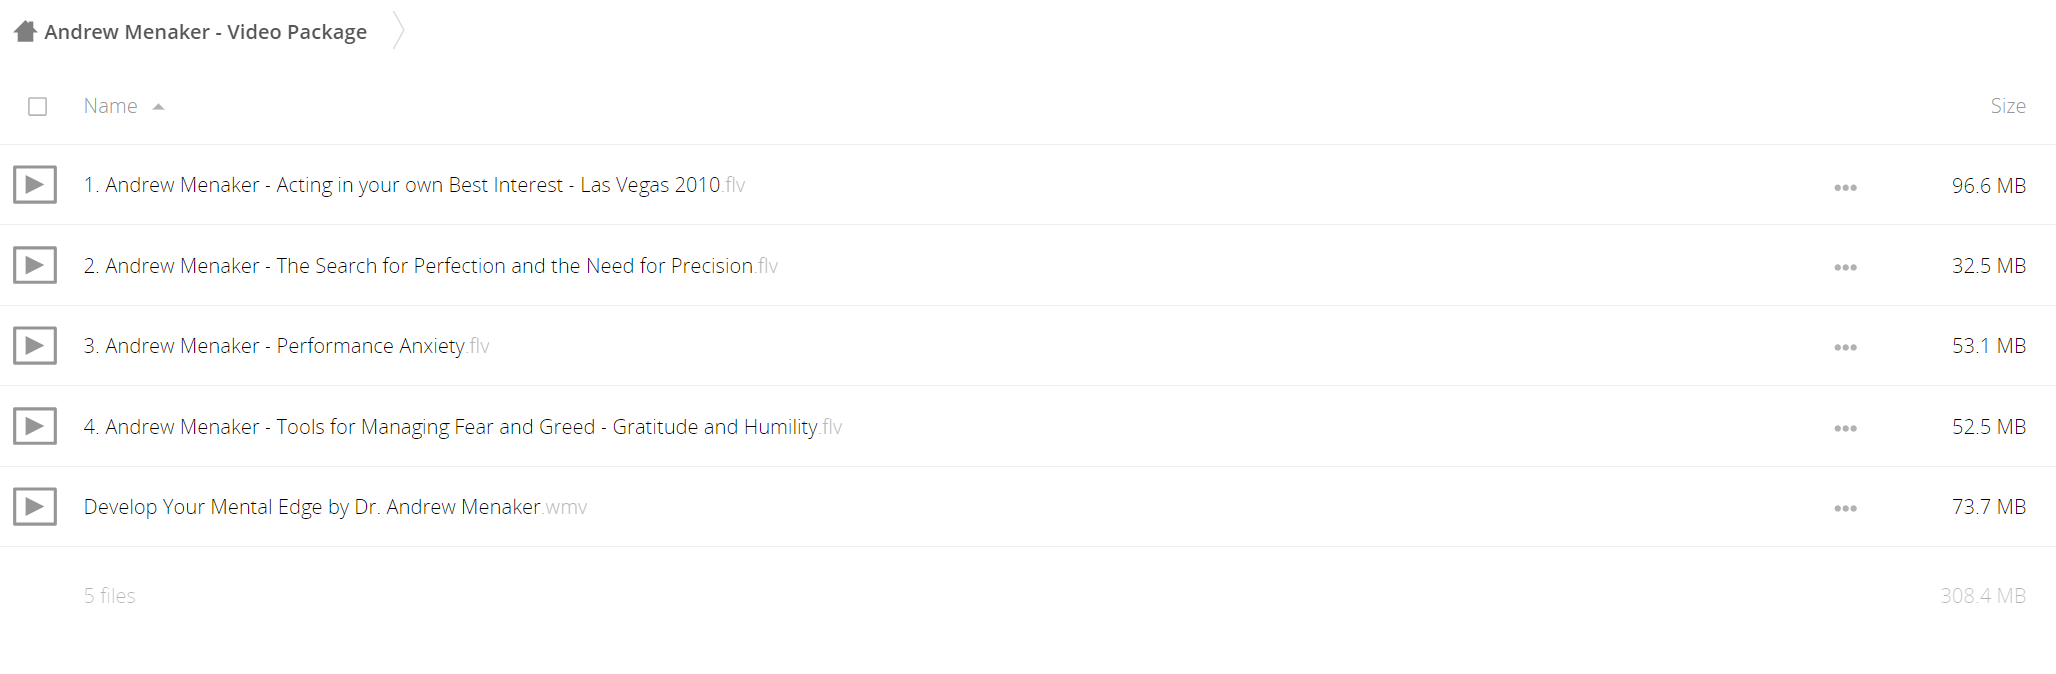This screenshot has height=674, width=2056.
Task: Click play icon for Performance Anxiety video
Action: (x=35, y=346)
